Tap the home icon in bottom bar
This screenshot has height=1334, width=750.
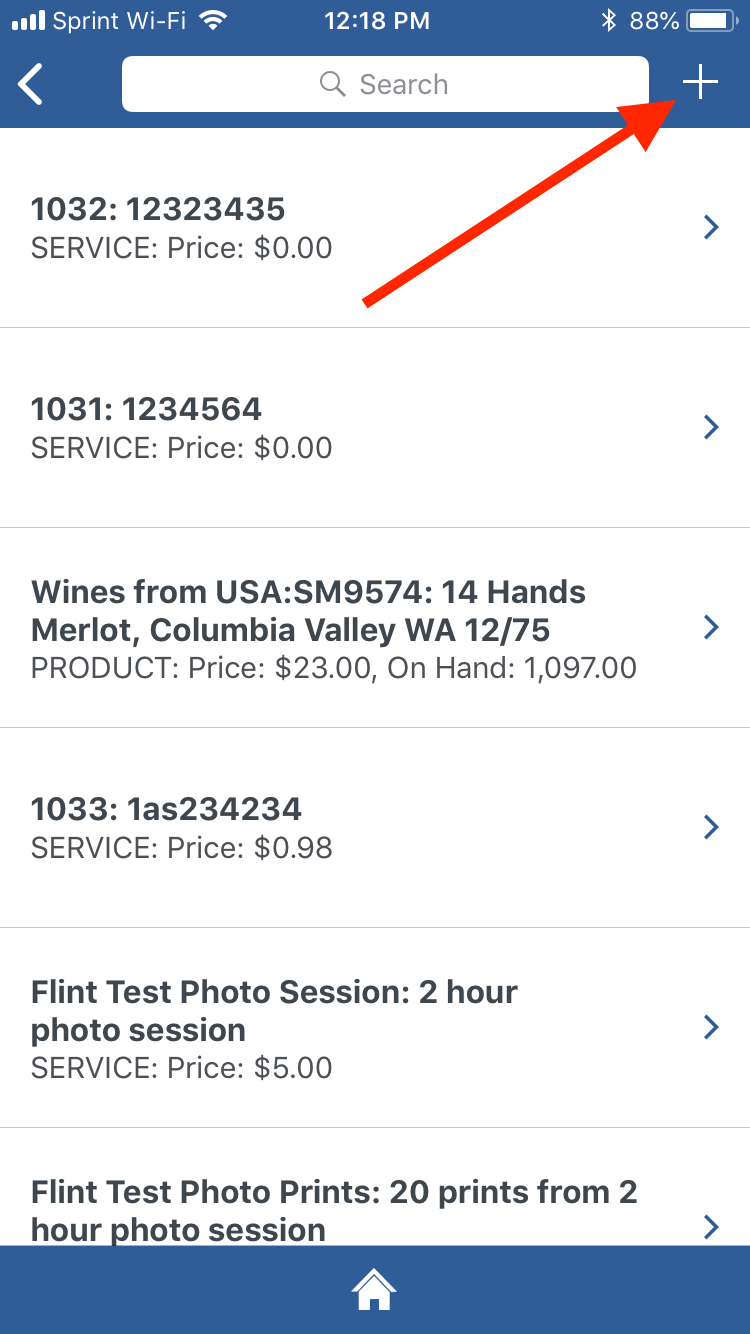click(x=374, y=1290)
